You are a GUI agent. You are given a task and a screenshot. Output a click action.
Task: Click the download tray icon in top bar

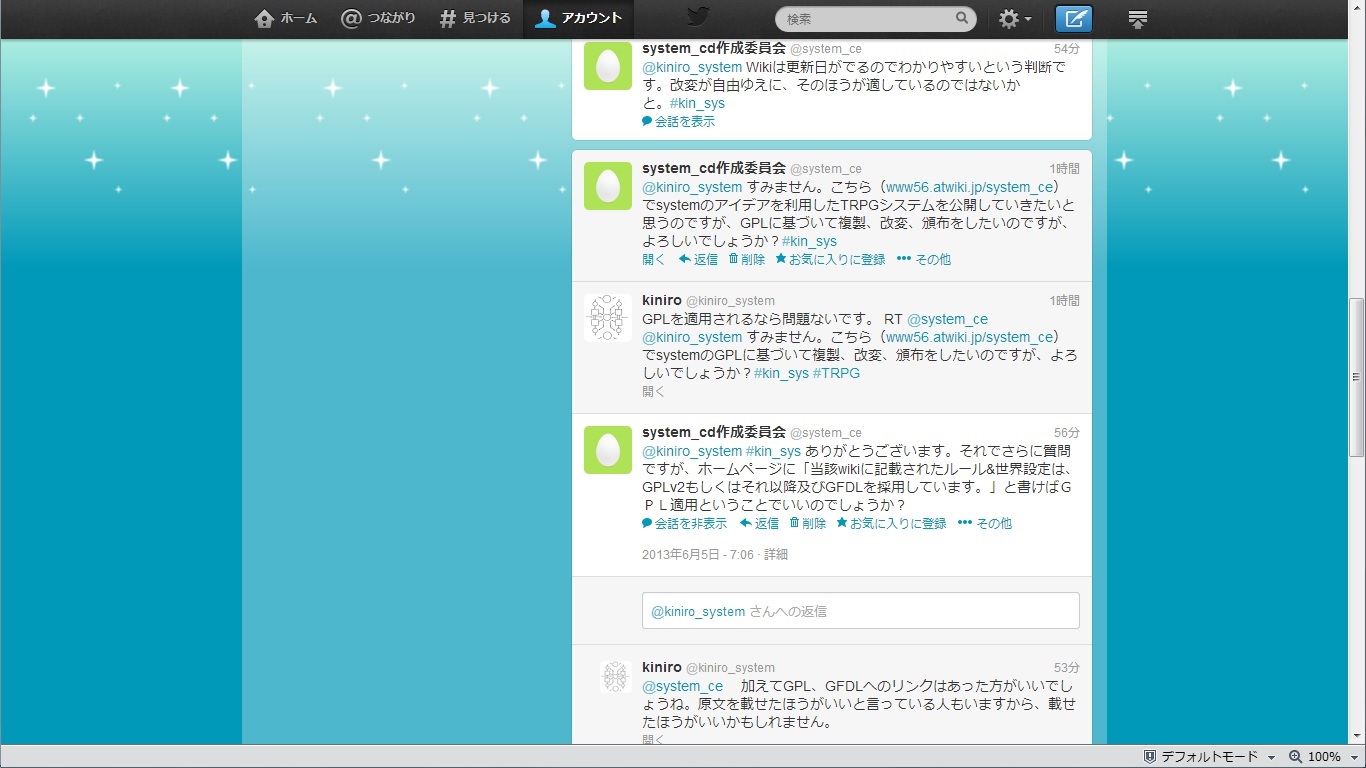(x=1137, y=19)
